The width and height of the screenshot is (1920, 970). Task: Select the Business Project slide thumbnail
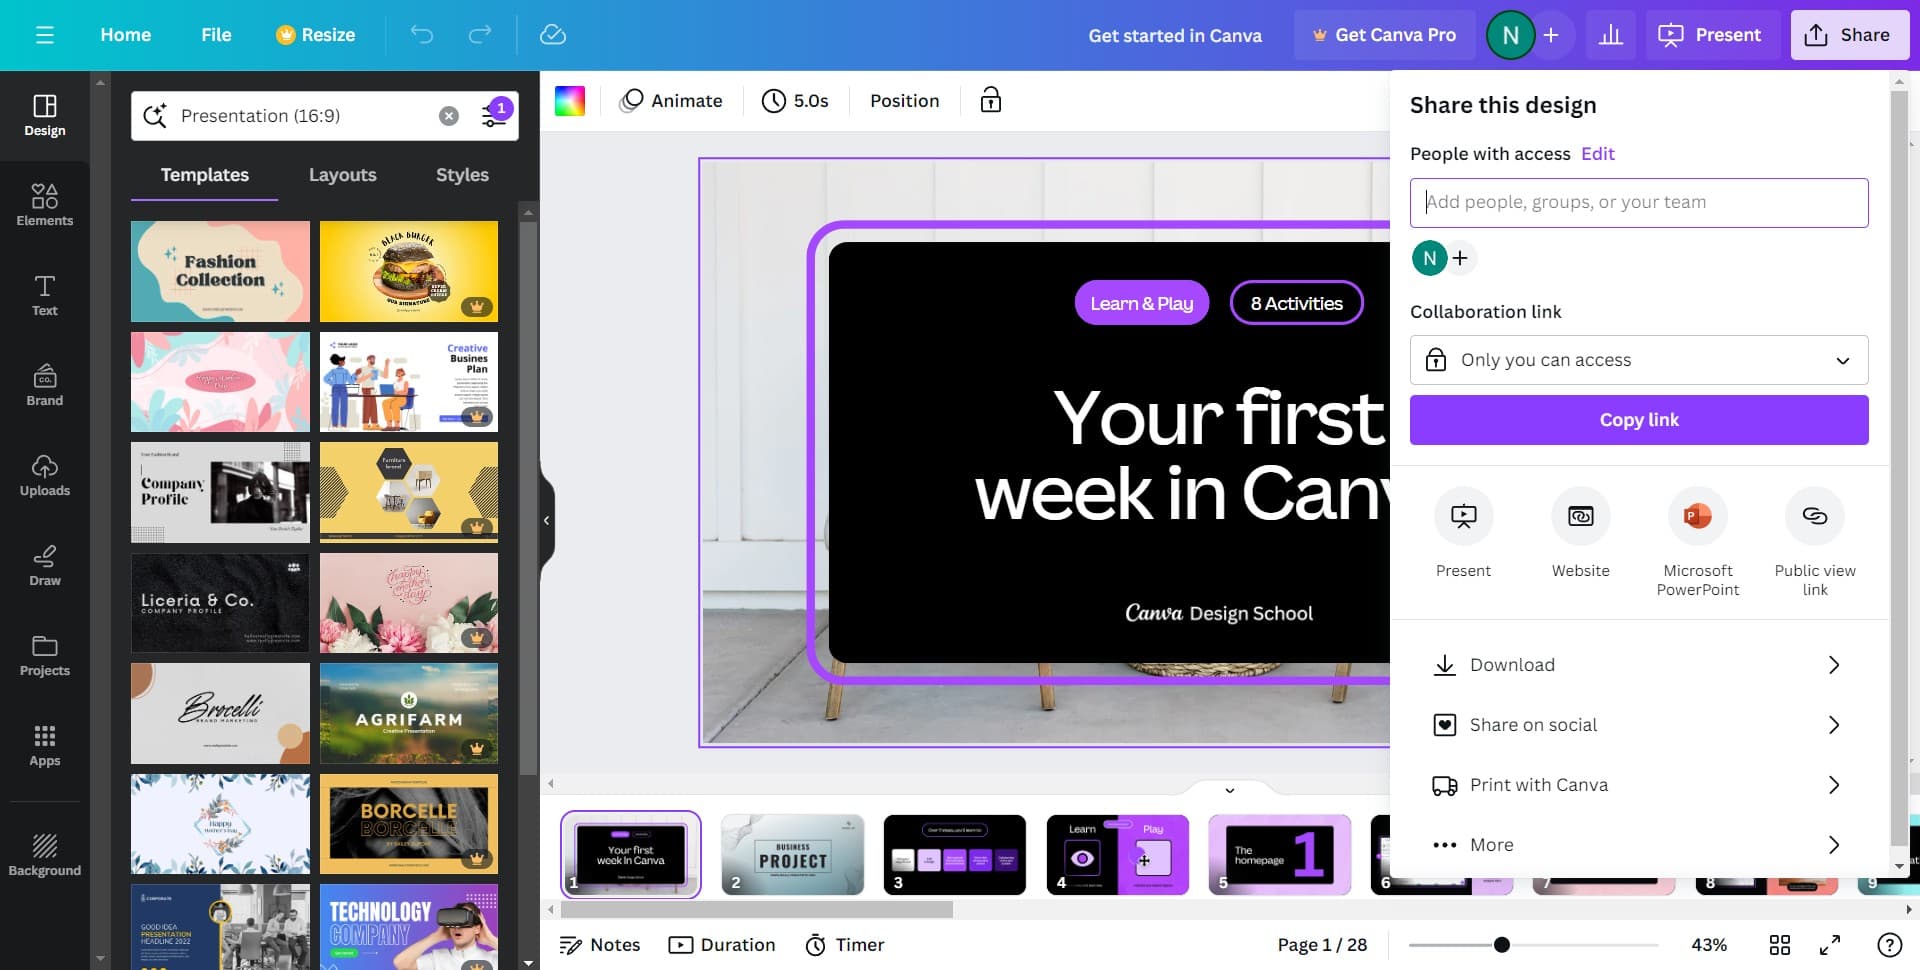click(792, 854)
